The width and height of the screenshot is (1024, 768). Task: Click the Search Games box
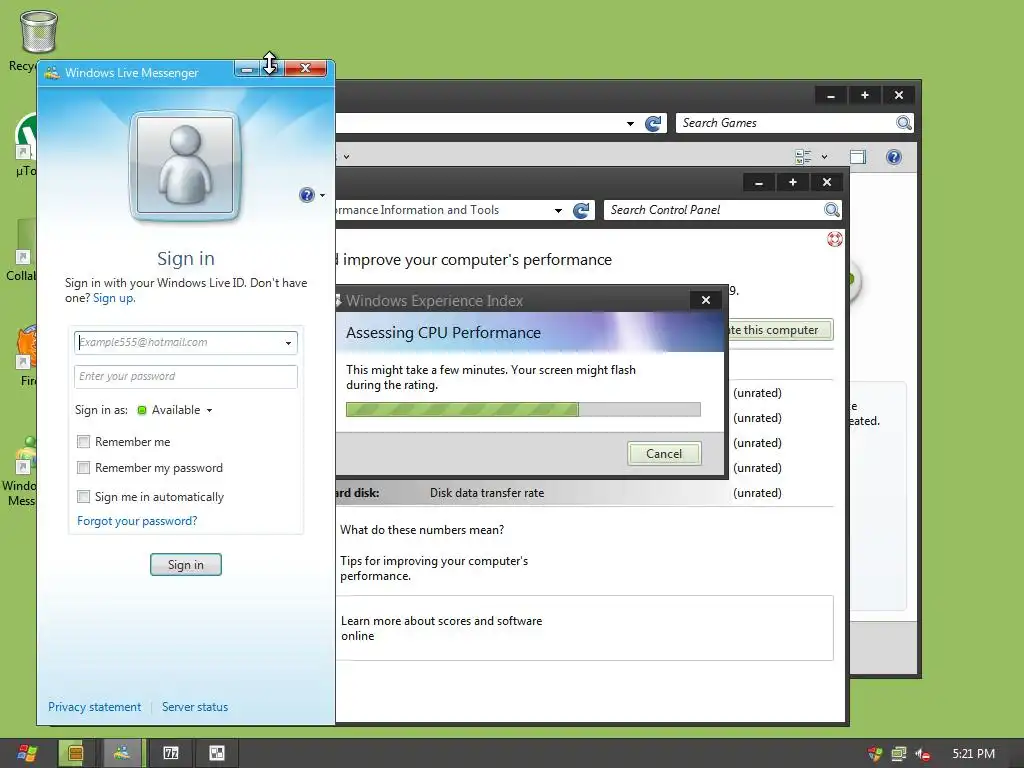point(785,123)
